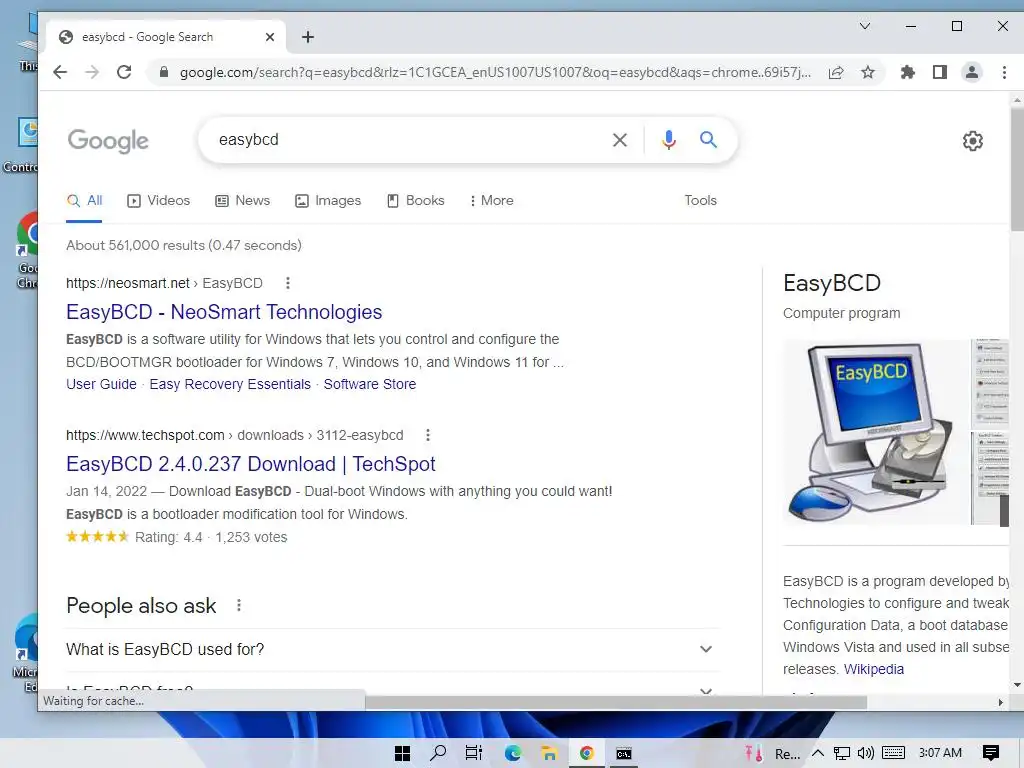Open Command Prompt from taskbar
This screenshot has width=1024, height=768.
click(624, 753)
